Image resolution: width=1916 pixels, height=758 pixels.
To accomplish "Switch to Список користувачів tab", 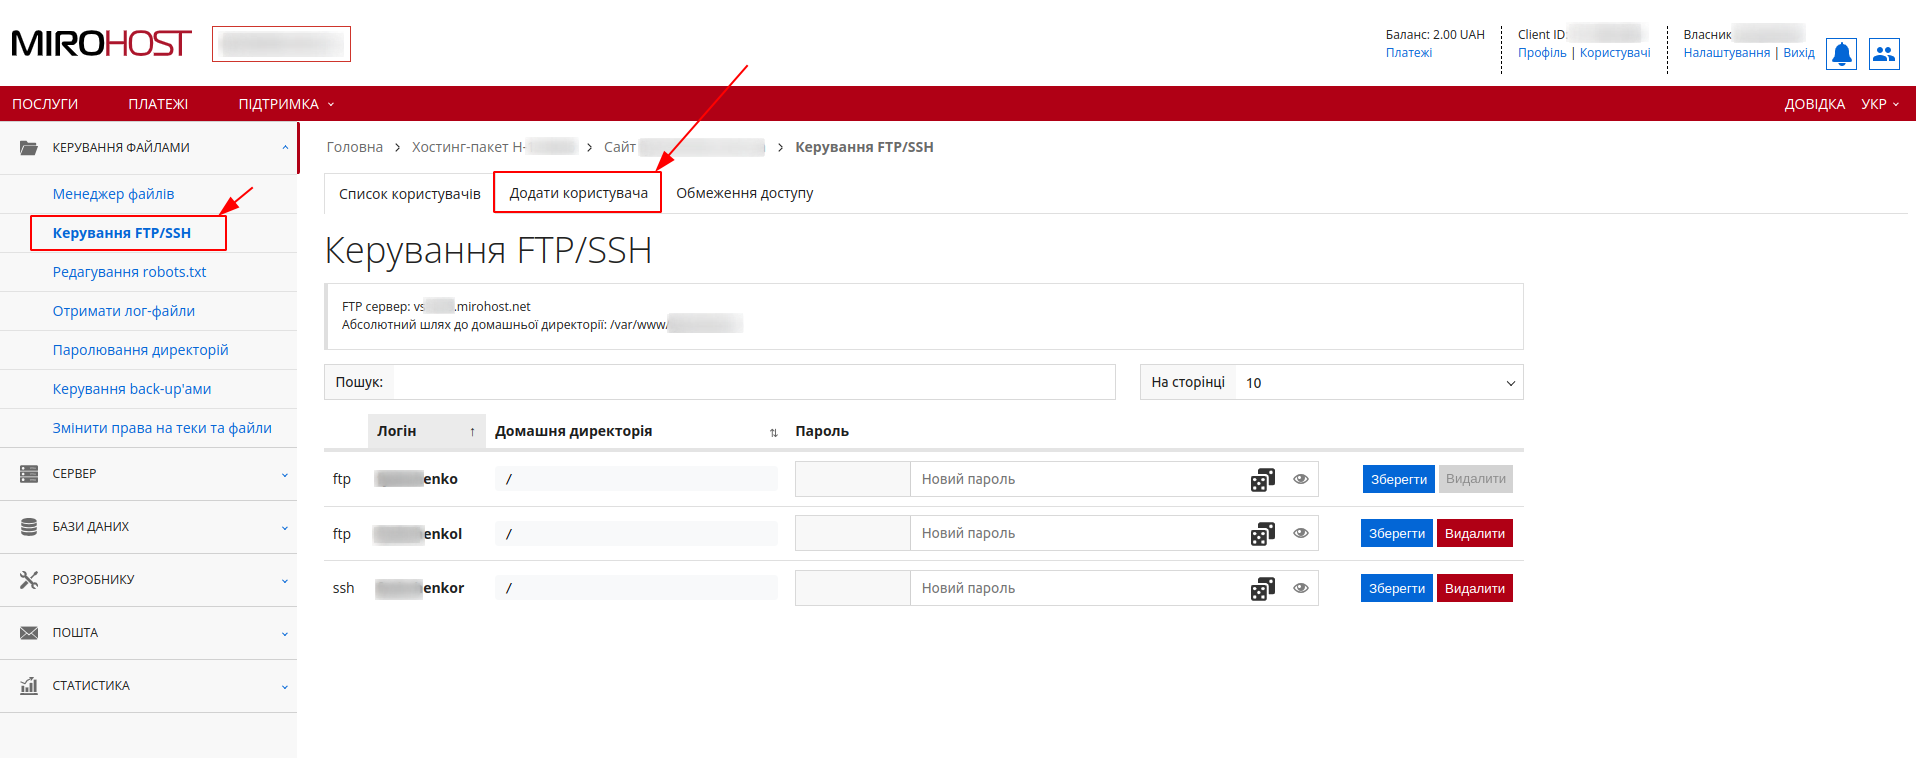I will 409,194.
